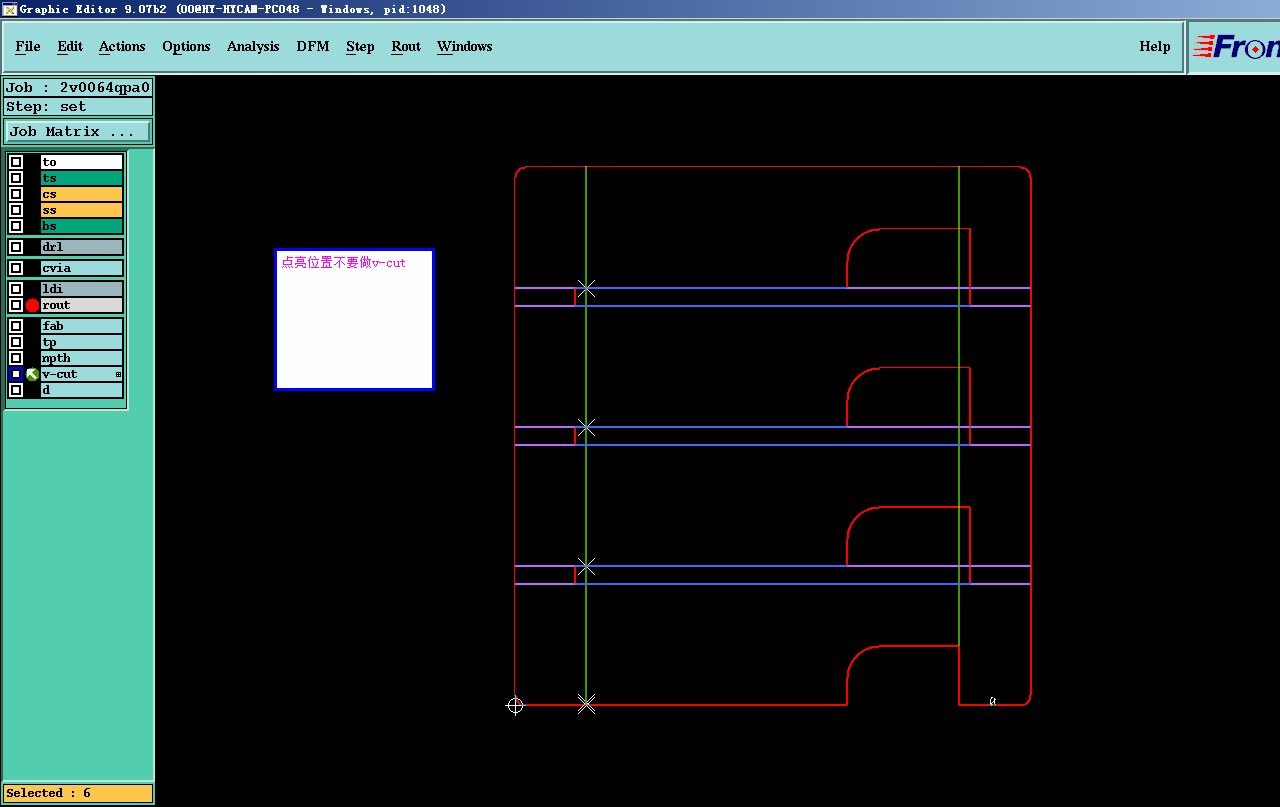The image size is (1280, 807).
Task: Tick the checkbox beside layer ts
Action: pos(16,178)
